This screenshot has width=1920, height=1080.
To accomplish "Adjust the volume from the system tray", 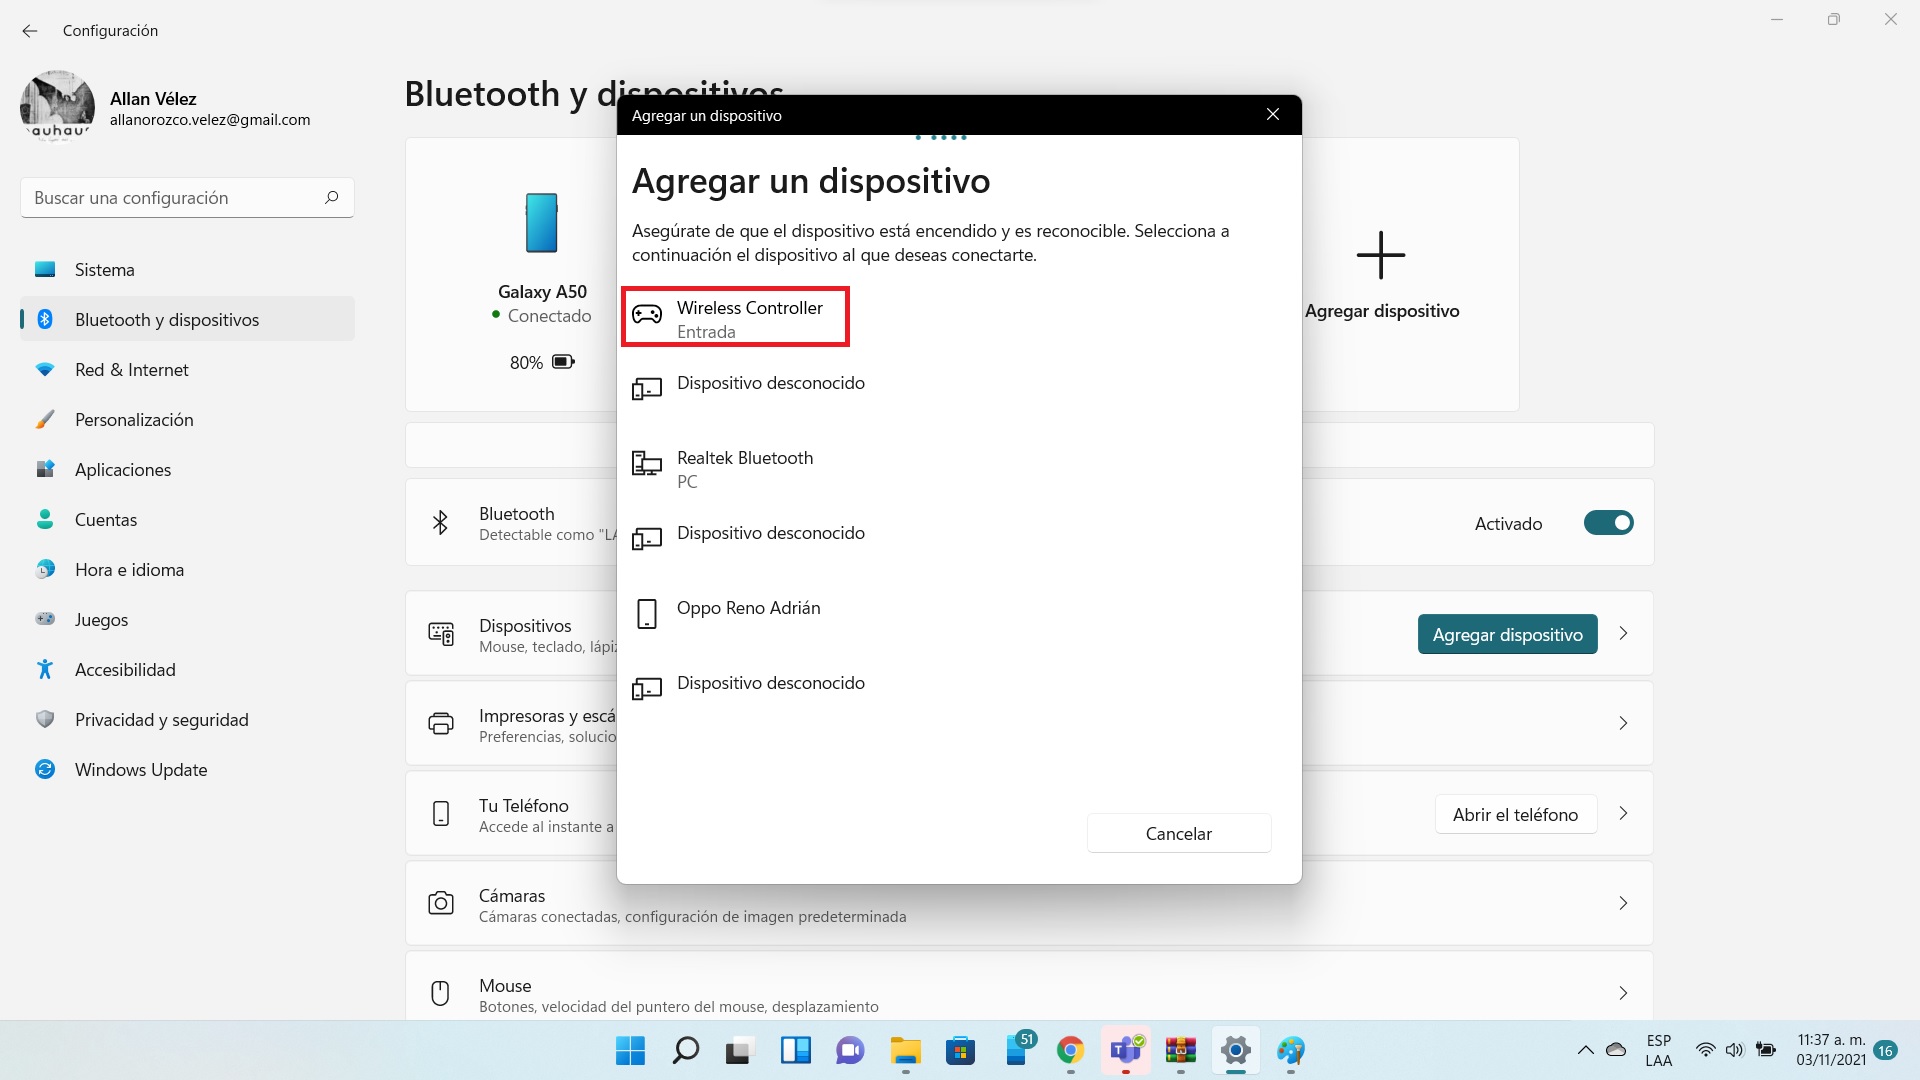I will [x=1734, y=1050].
